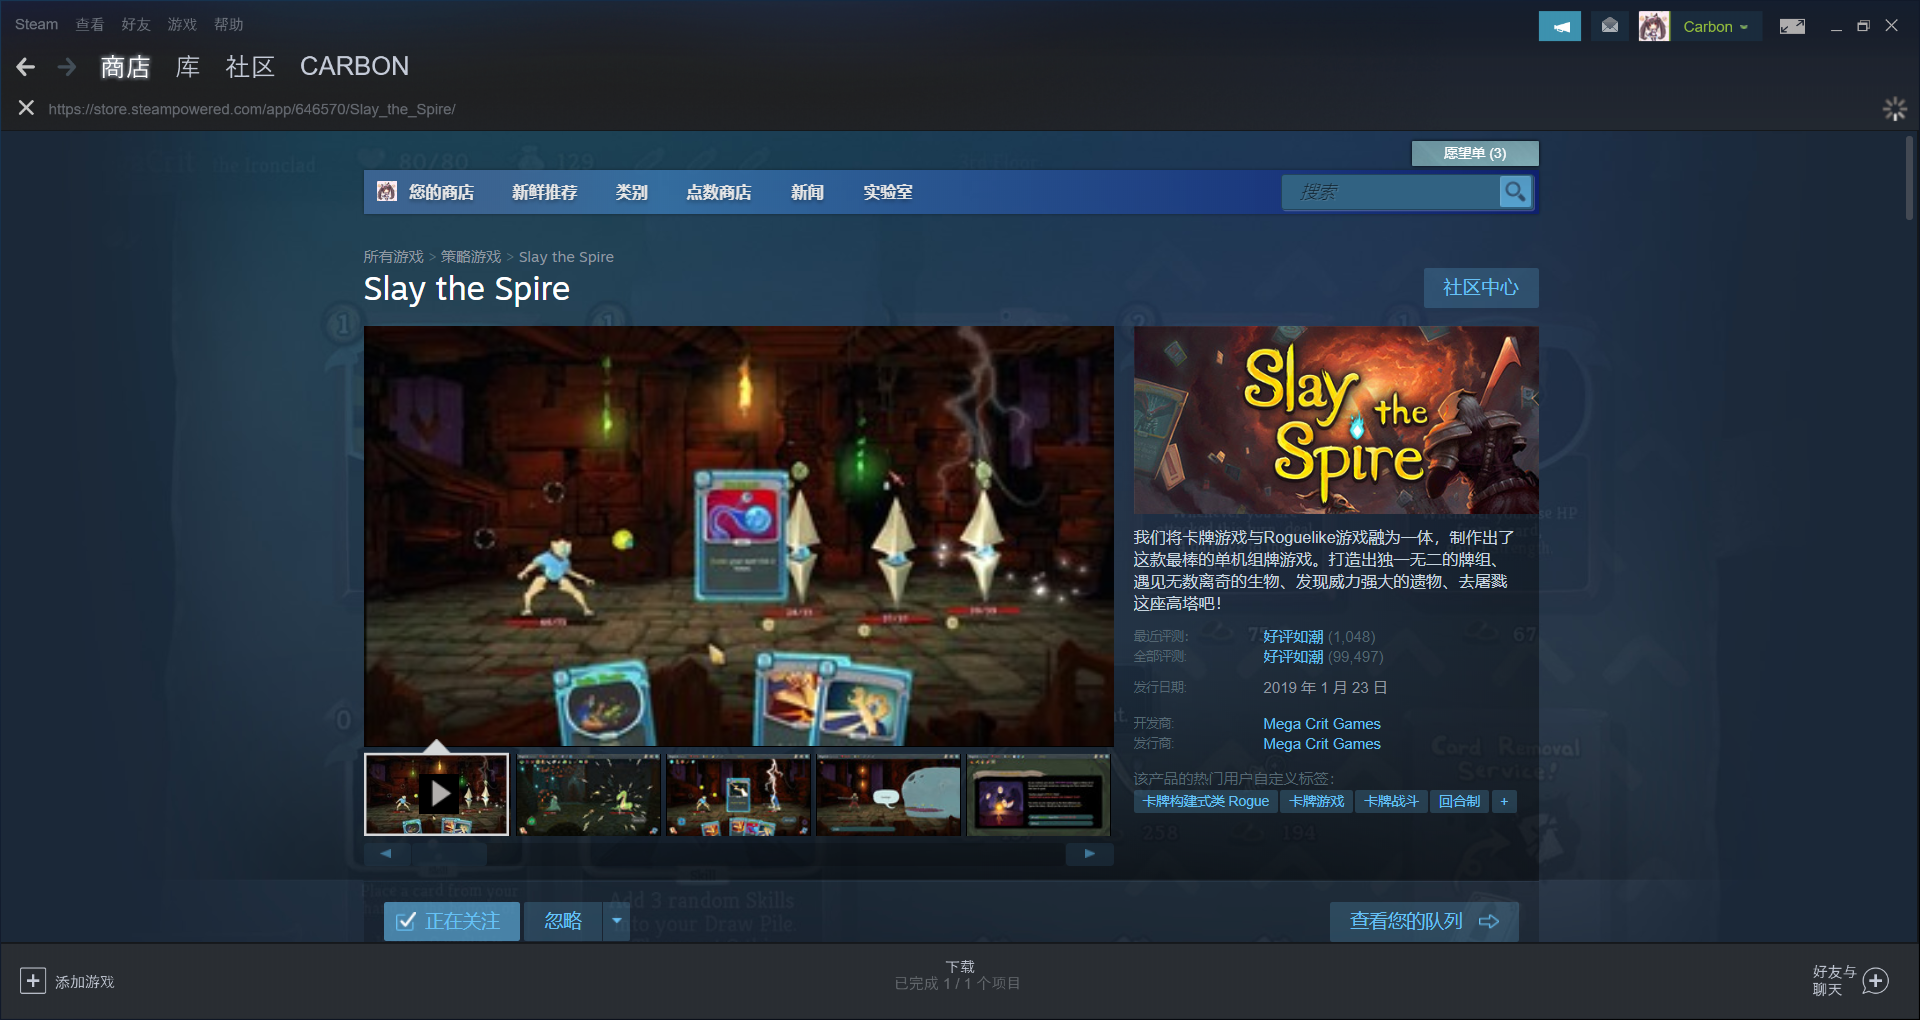Open the Steam menu
1920x1020 pixels.
(36, 25)
